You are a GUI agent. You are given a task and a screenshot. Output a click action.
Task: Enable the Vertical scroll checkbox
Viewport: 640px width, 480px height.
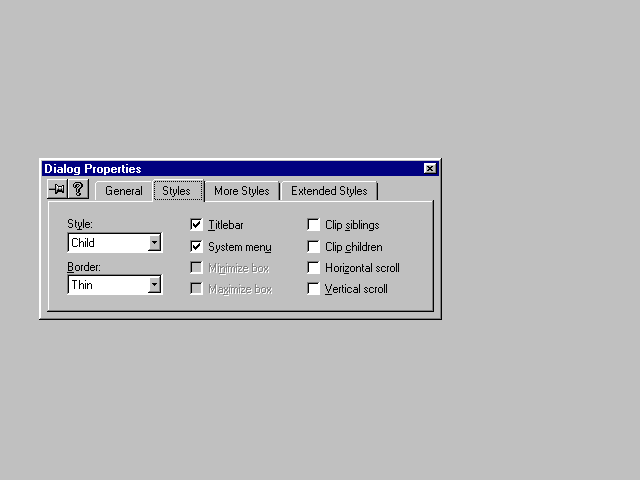click(x=314, y=289)
